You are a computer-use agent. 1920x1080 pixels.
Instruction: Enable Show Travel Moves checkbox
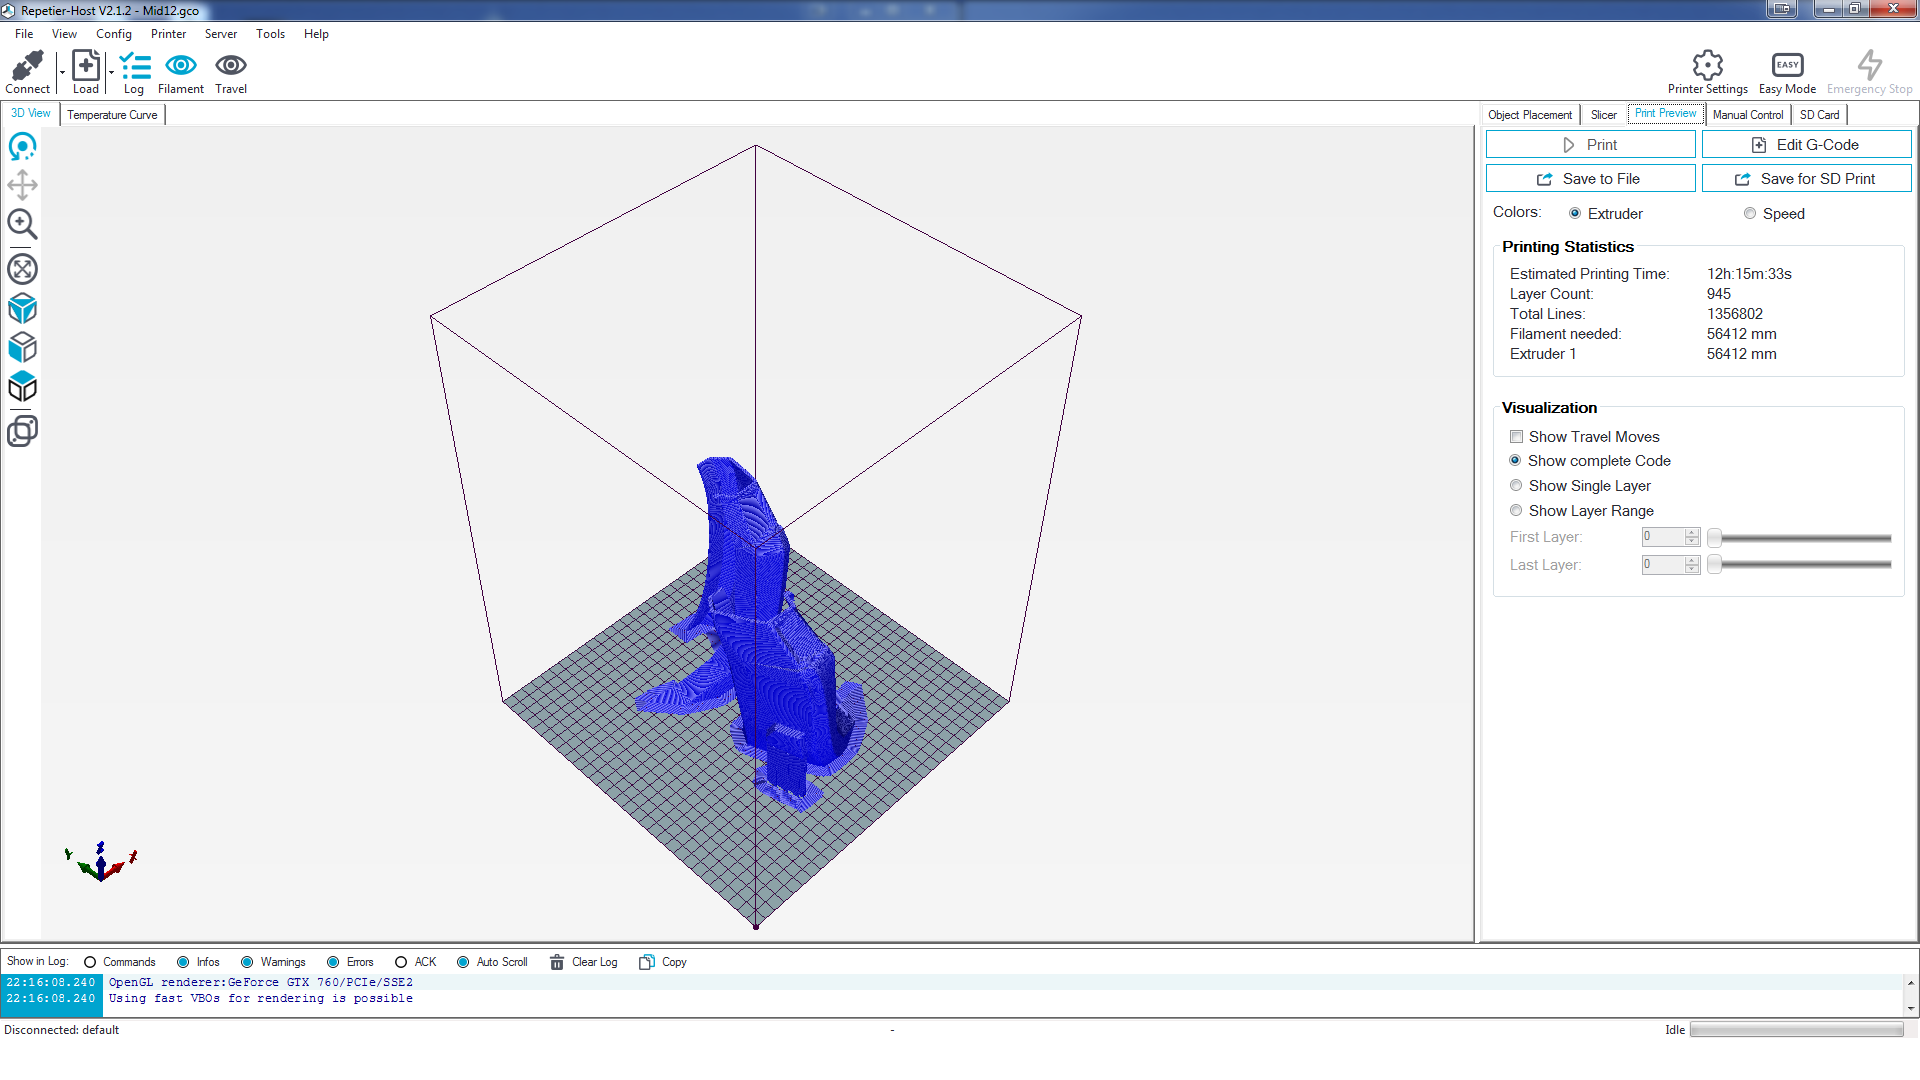pyautogui.click(x=1516, y=437)
